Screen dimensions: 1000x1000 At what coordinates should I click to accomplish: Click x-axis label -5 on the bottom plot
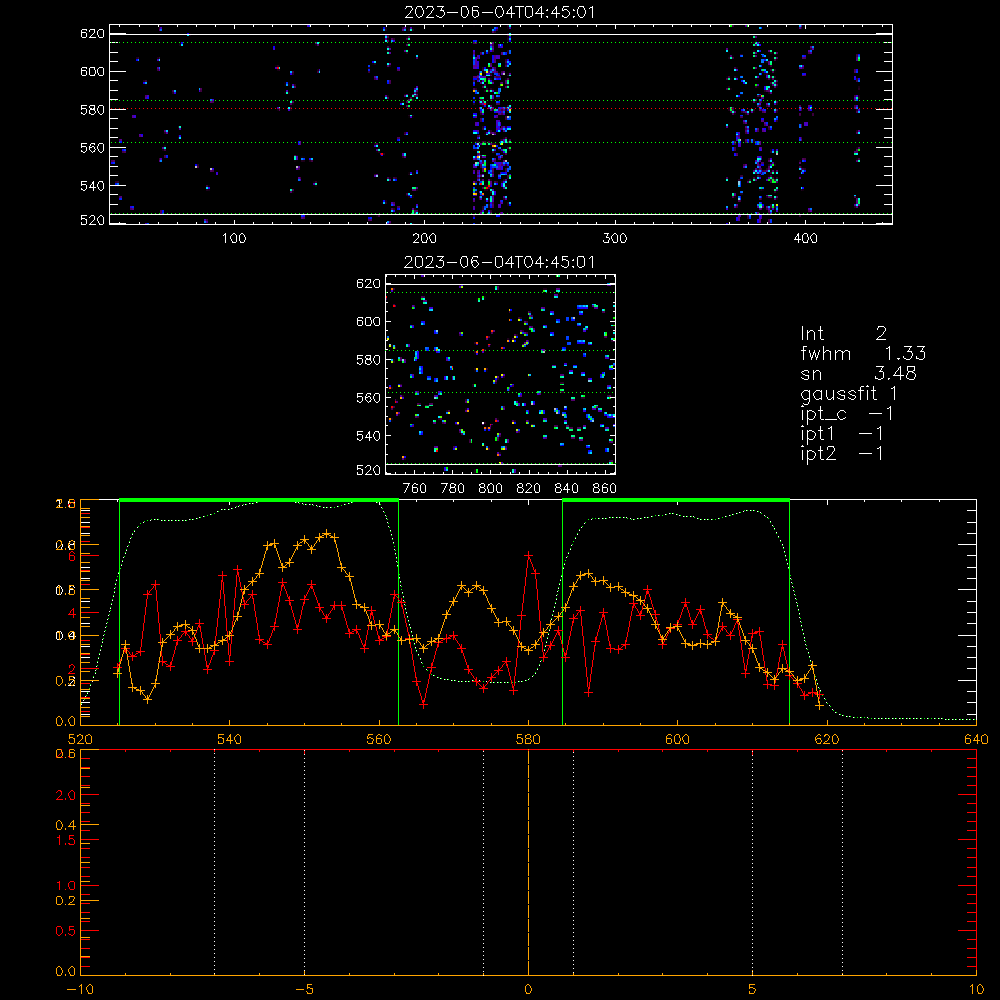(x=304, y=989)
